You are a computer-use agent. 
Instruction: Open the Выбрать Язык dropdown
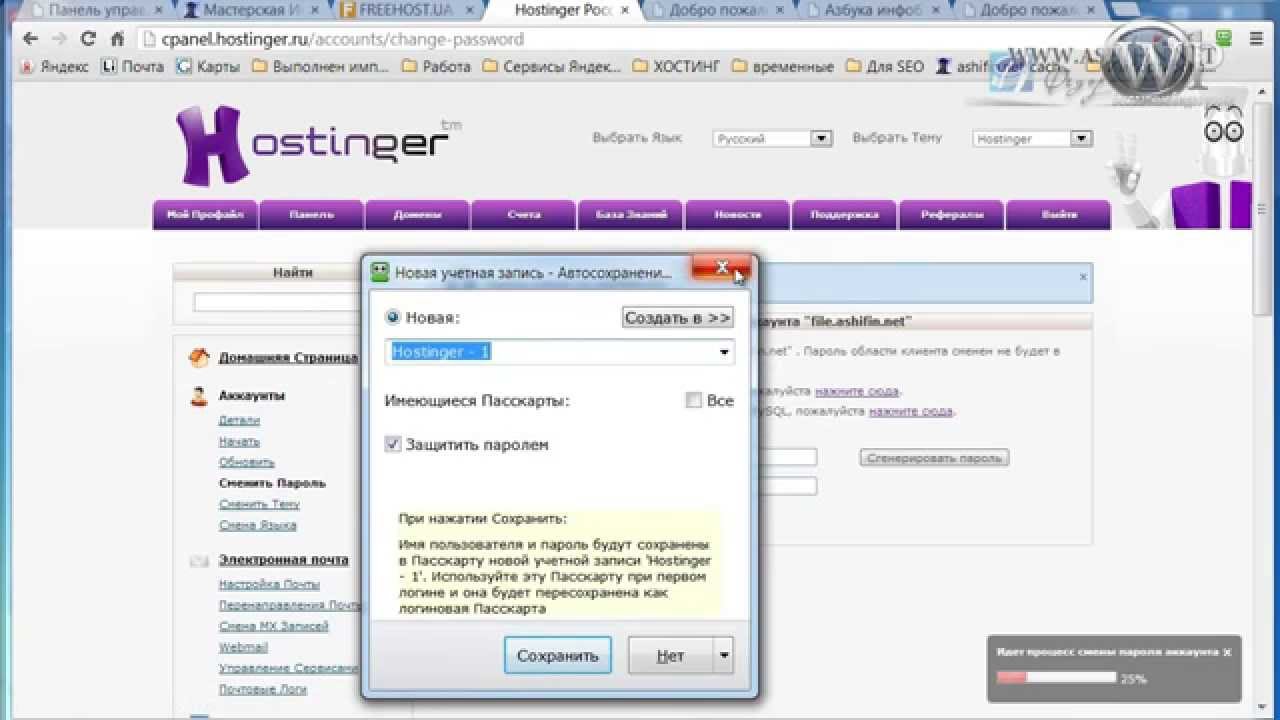pos(773,139)
